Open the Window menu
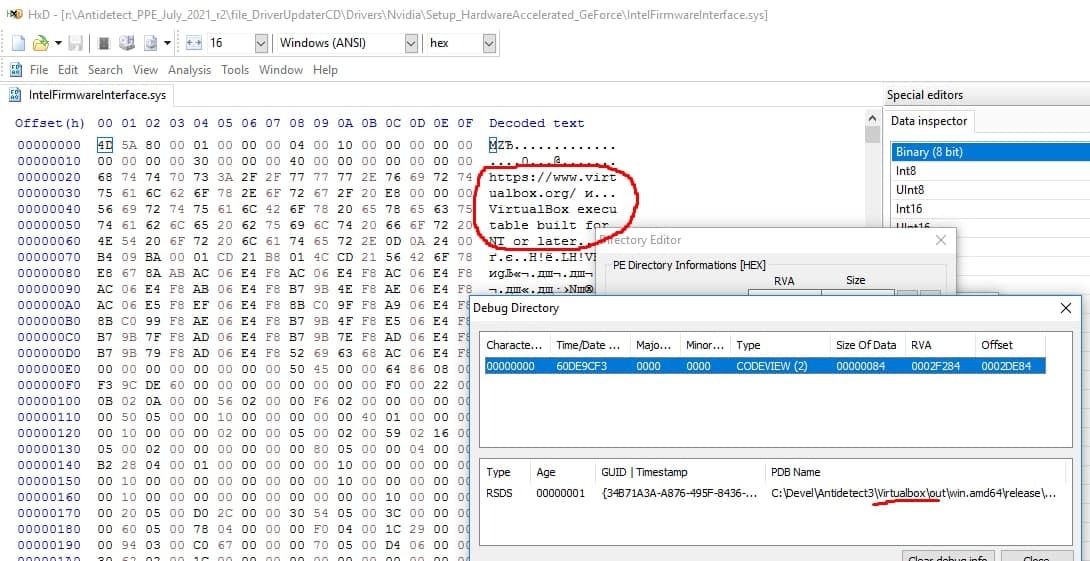The width and height of the screenshot is (1090, 561). 281,70
